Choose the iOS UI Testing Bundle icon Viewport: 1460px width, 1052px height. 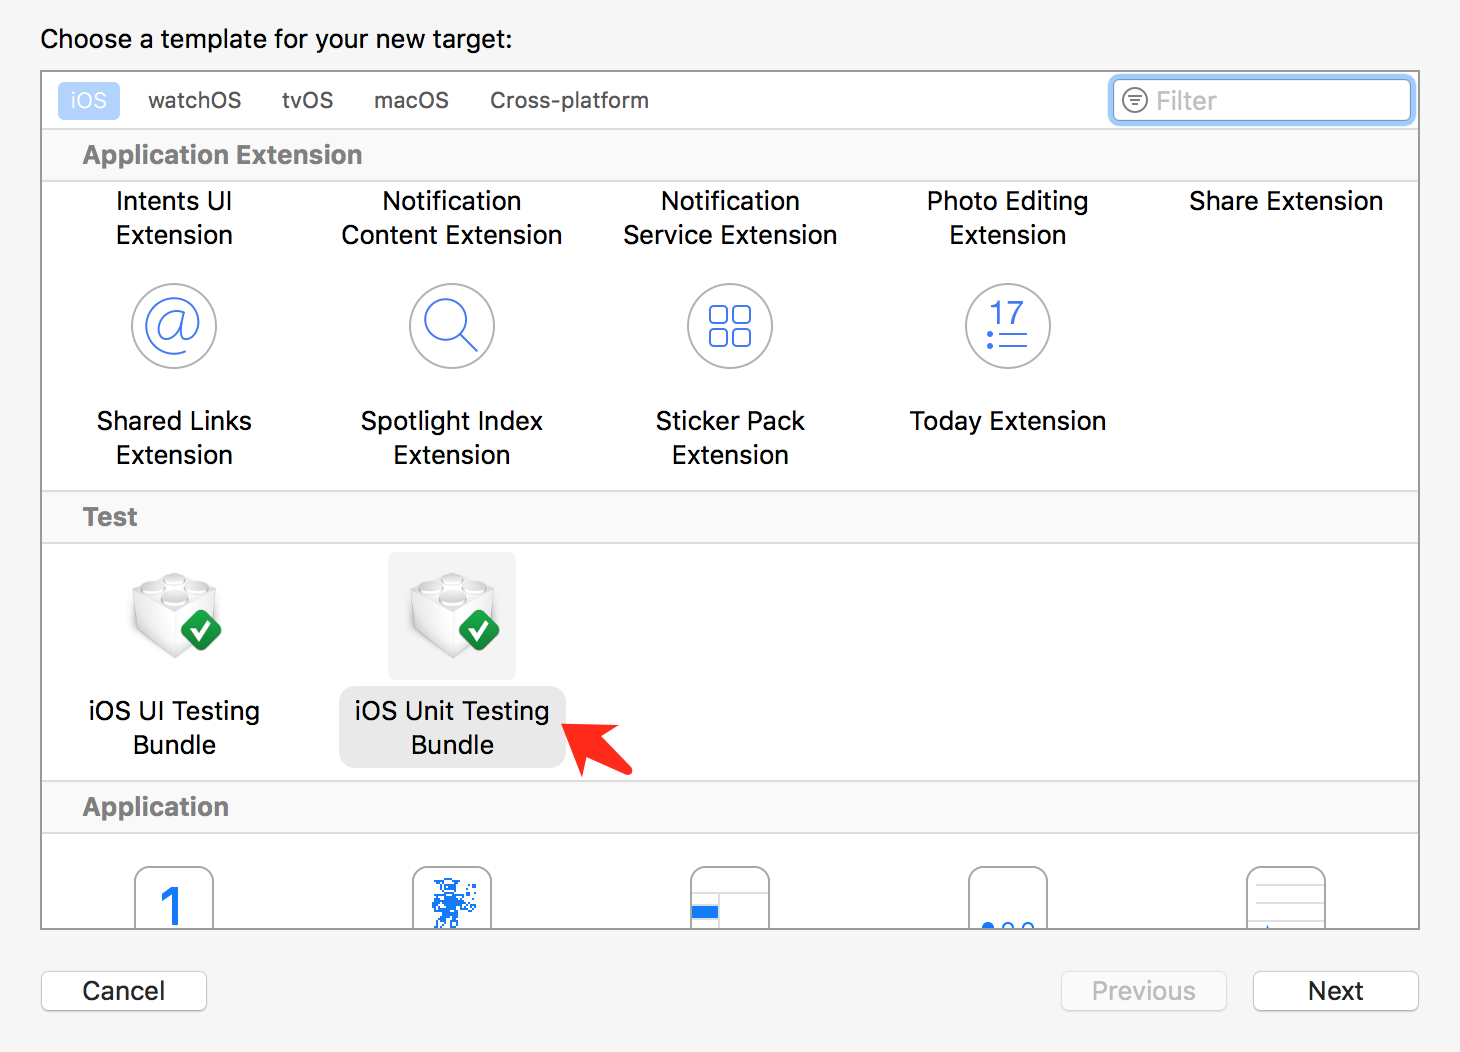(176, 616)
